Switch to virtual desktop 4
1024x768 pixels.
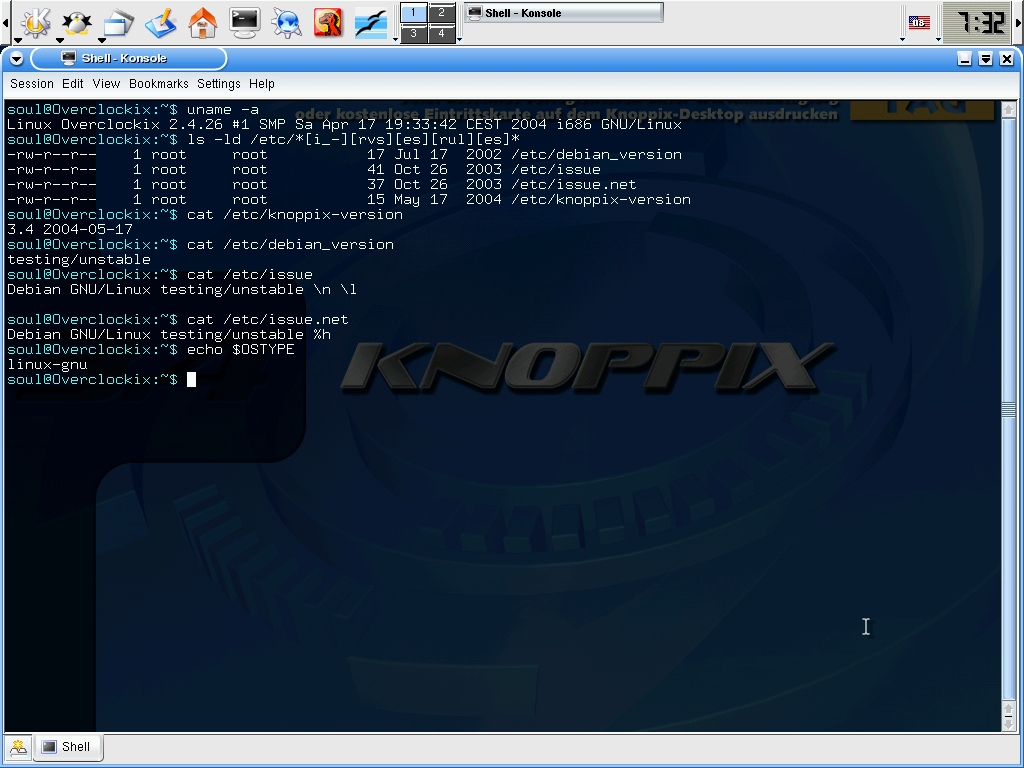[x=441, y=33]
